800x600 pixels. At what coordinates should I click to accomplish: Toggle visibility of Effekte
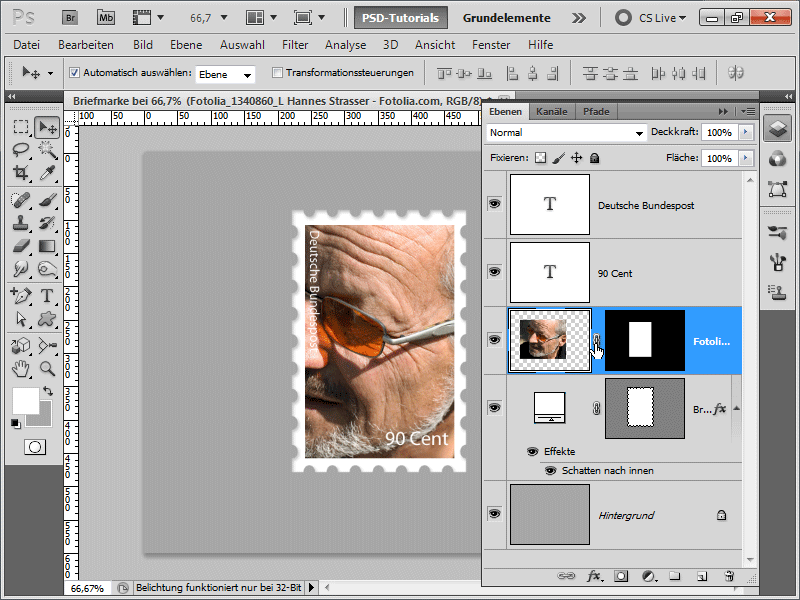click(532, 452)
